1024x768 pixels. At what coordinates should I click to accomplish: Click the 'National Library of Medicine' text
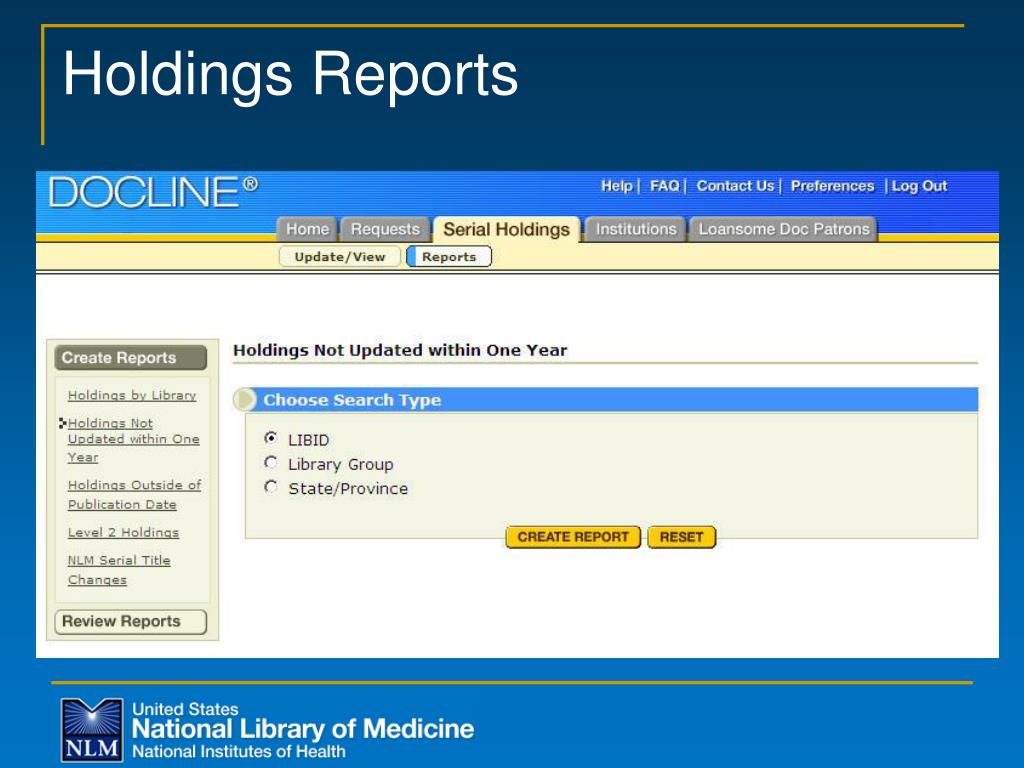(x=303, y=729)
